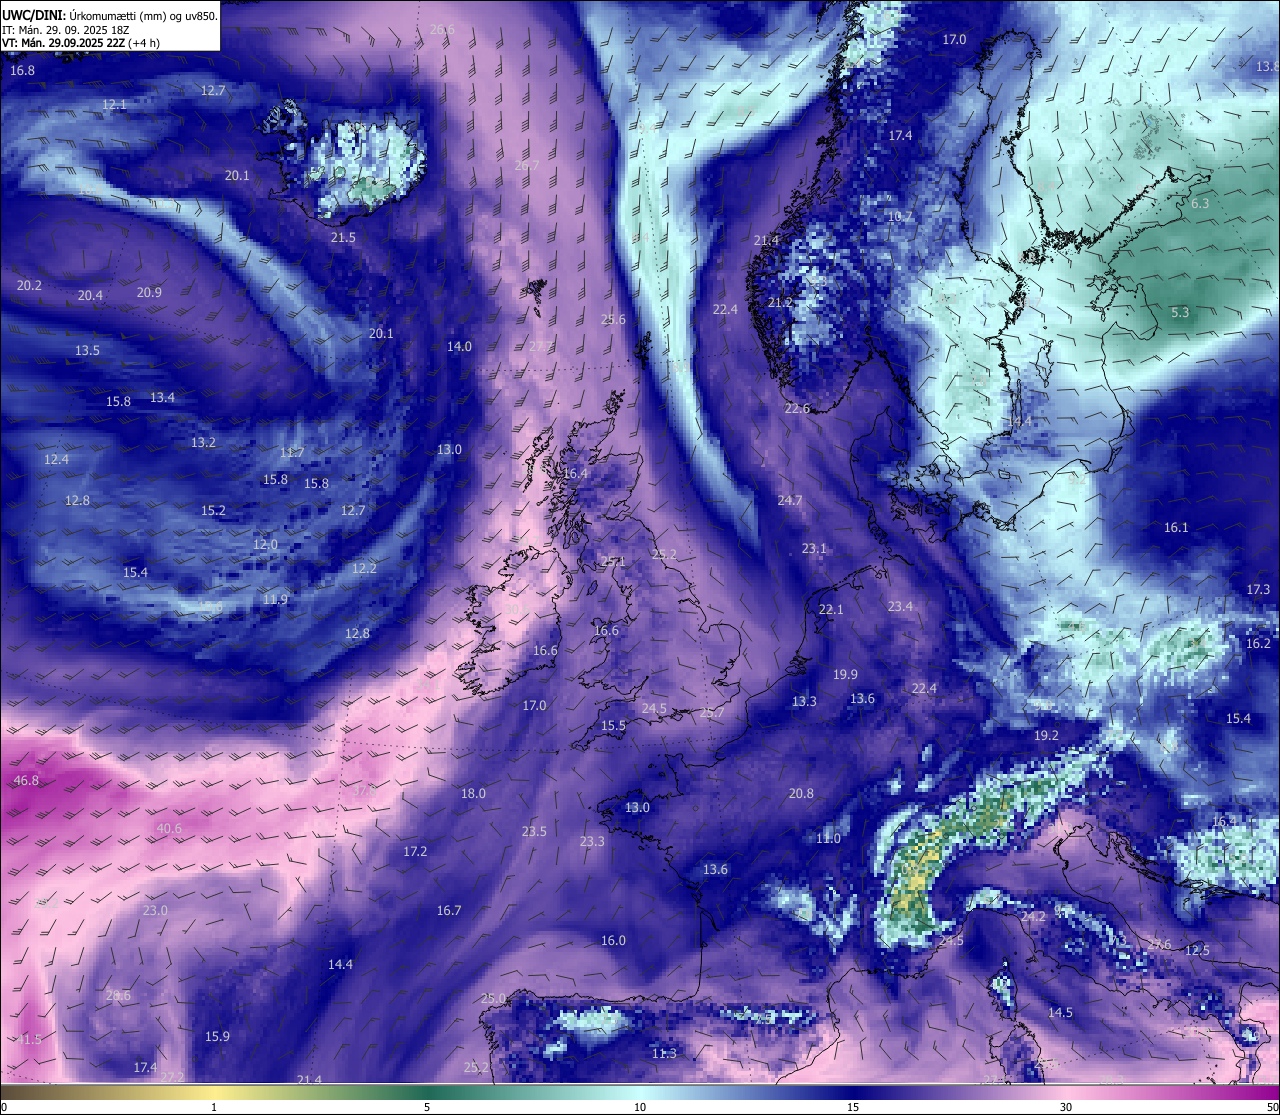The height and width of the screenshot is (1115, 1280).
Task: Click the 19.2 value on the map
Action: click(1046, 735)
